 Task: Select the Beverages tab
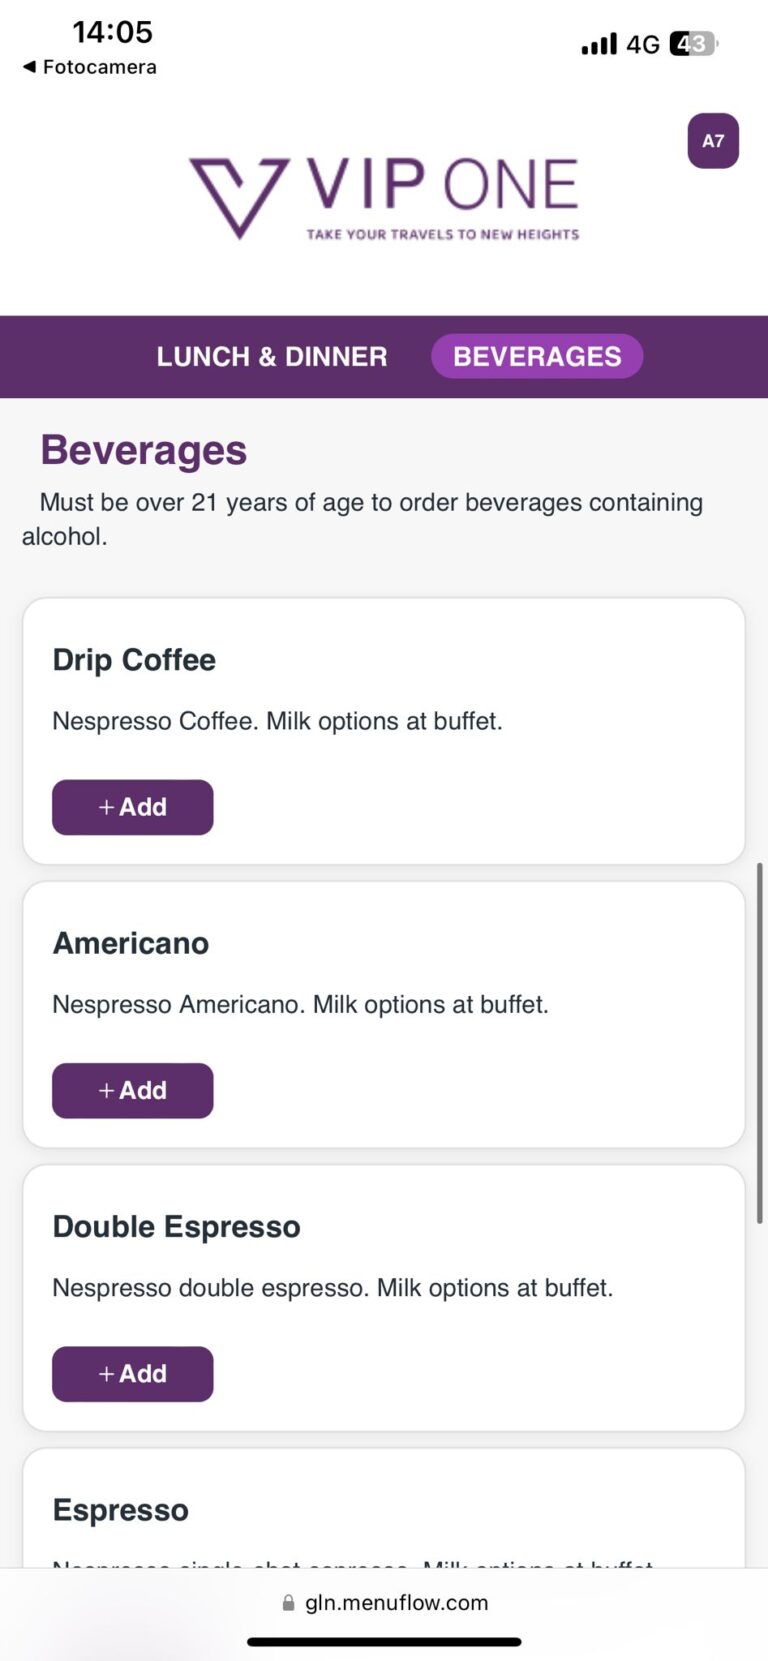tap(537, 357)
